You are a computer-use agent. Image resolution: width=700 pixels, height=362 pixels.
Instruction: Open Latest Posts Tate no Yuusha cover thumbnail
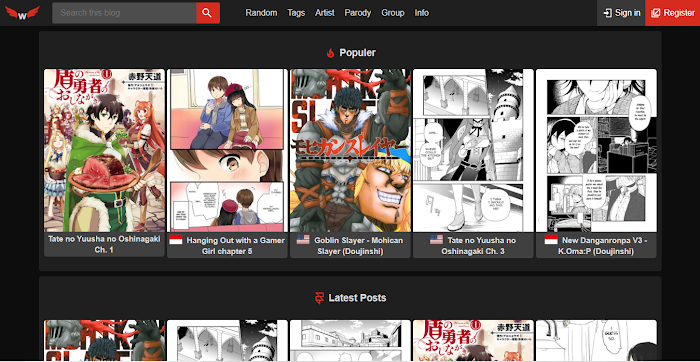click(473, 341)
